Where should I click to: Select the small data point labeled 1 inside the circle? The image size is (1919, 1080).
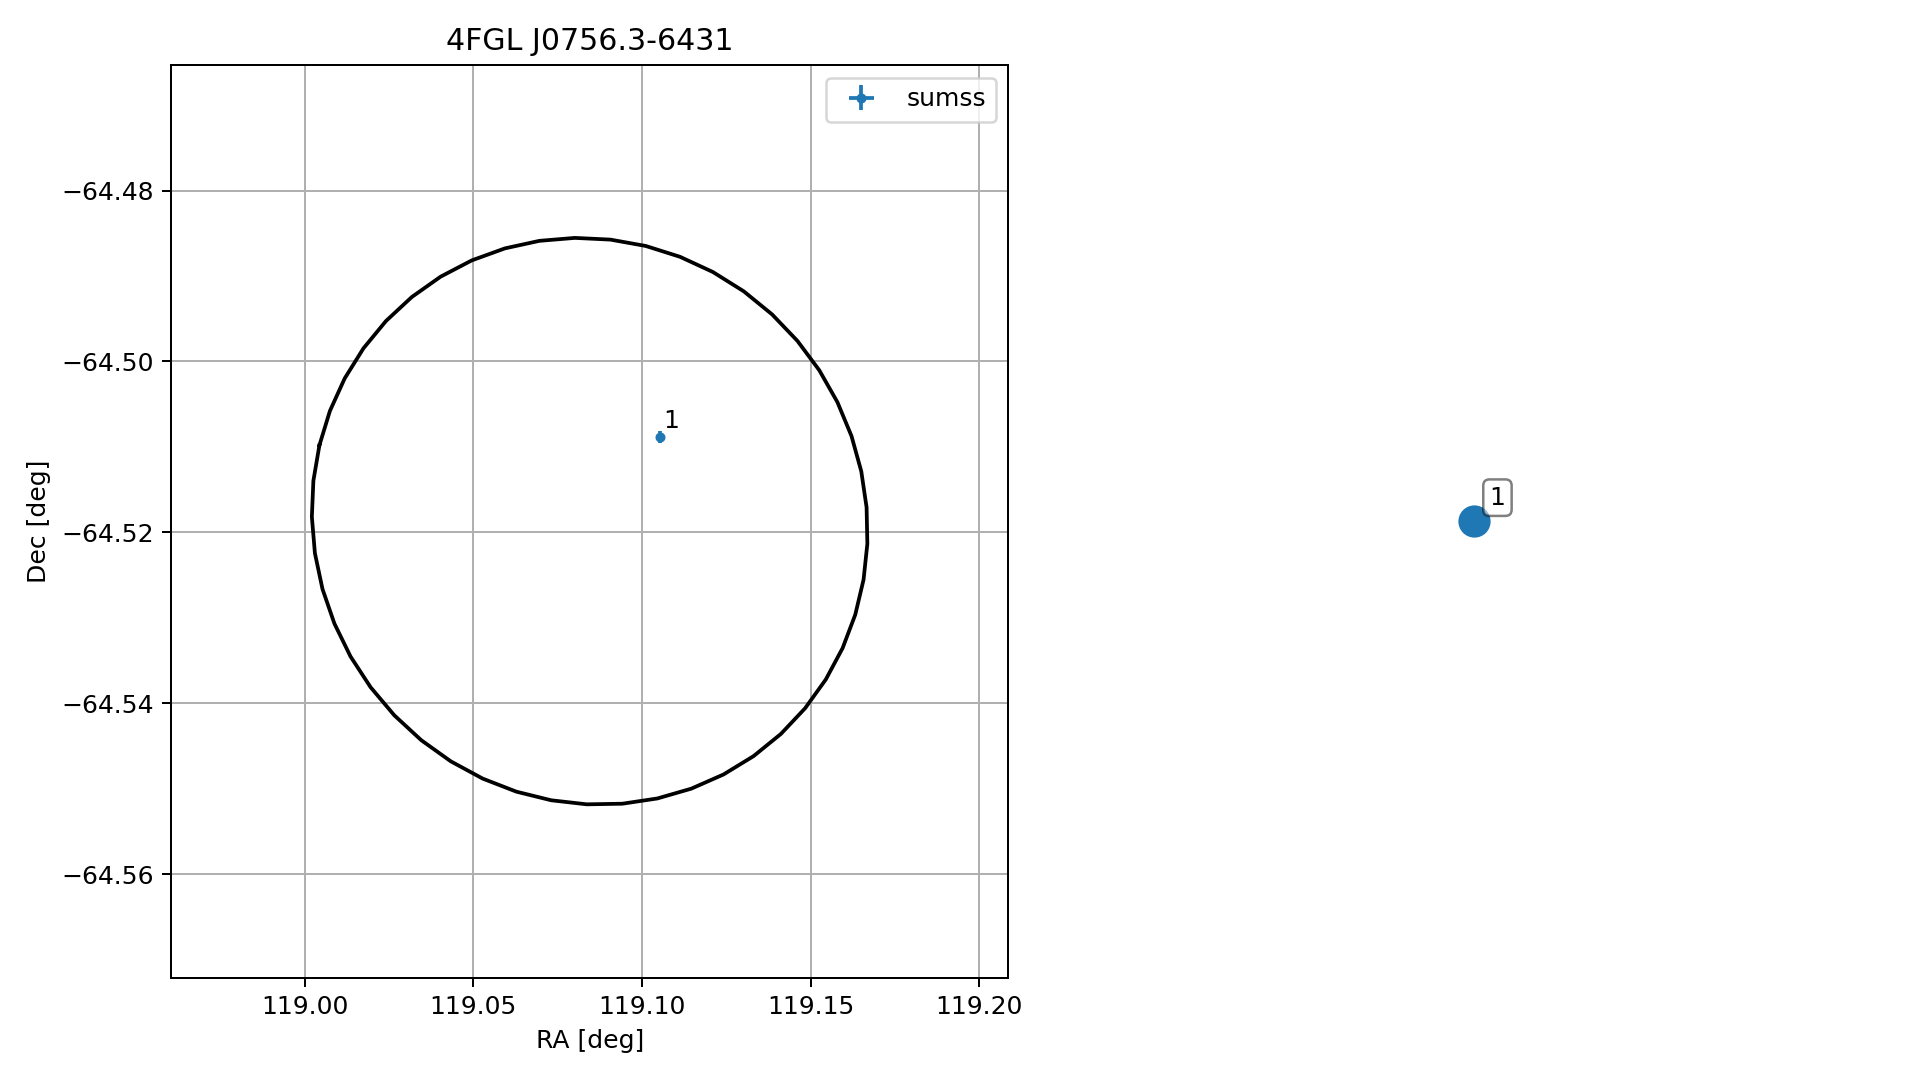pos(660,437)
